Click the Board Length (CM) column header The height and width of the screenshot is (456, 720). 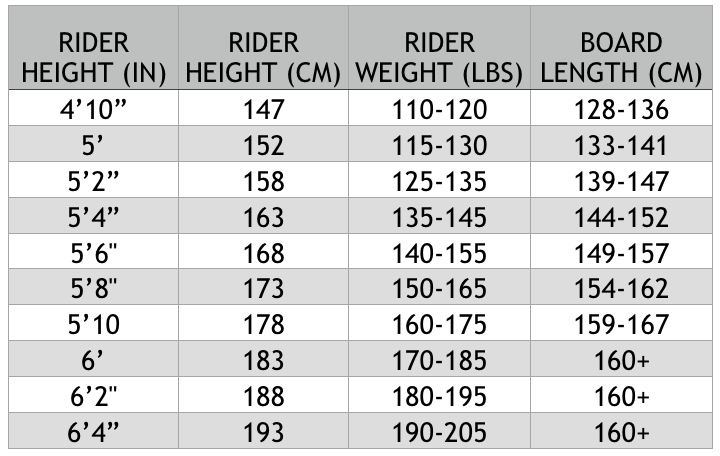(x=621, y=48)
